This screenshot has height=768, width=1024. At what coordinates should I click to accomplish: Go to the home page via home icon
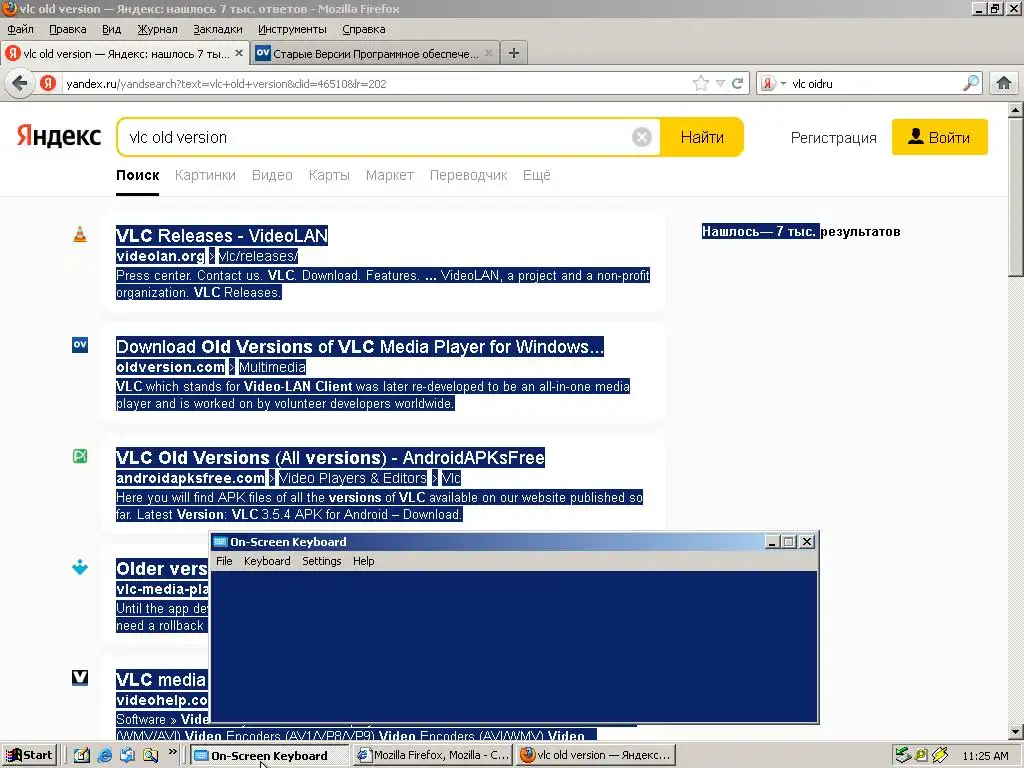click(1004, 84)
